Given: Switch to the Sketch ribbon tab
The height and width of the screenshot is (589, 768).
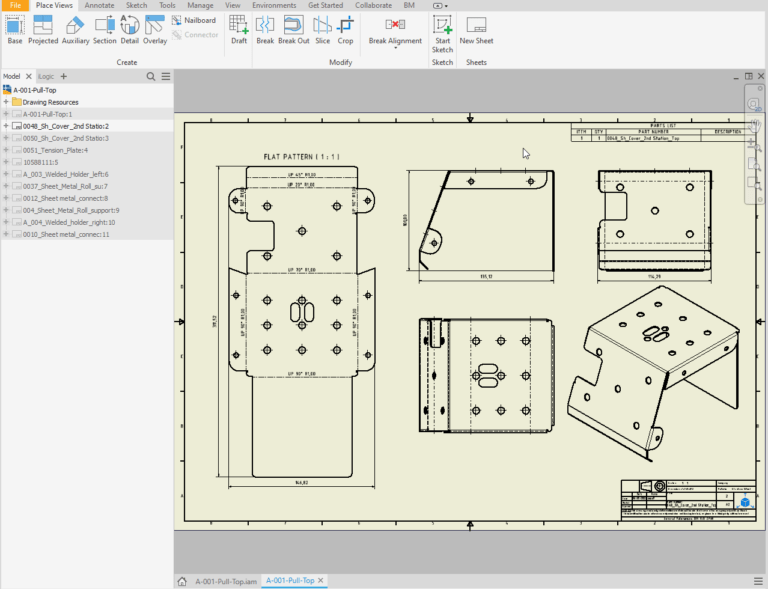Looking at the screenshot, I should (136, 5).
